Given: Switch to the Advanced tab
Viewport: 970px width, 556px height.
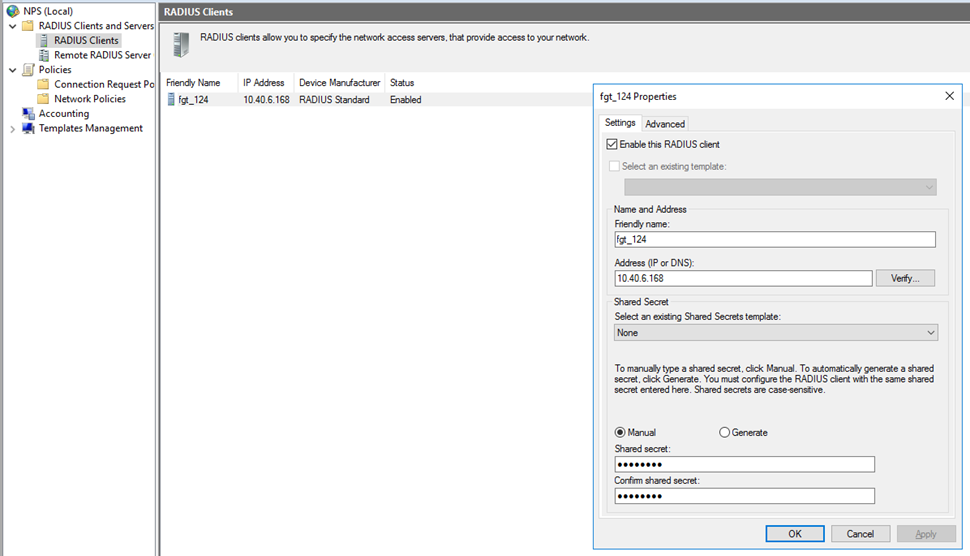Looking at the screenshot, I should coord(665,124).
